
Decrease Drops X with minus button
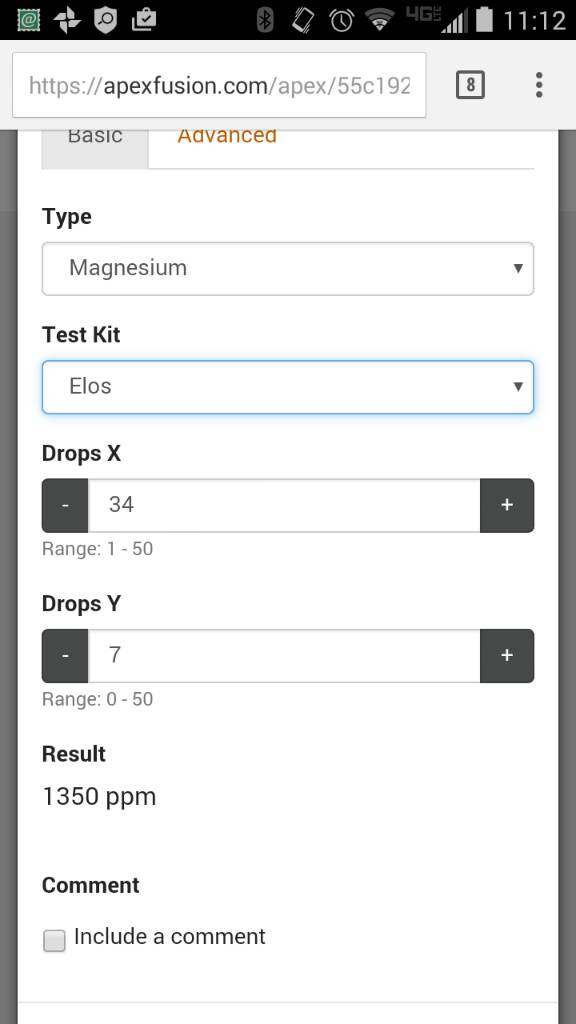tap(65, 505)
